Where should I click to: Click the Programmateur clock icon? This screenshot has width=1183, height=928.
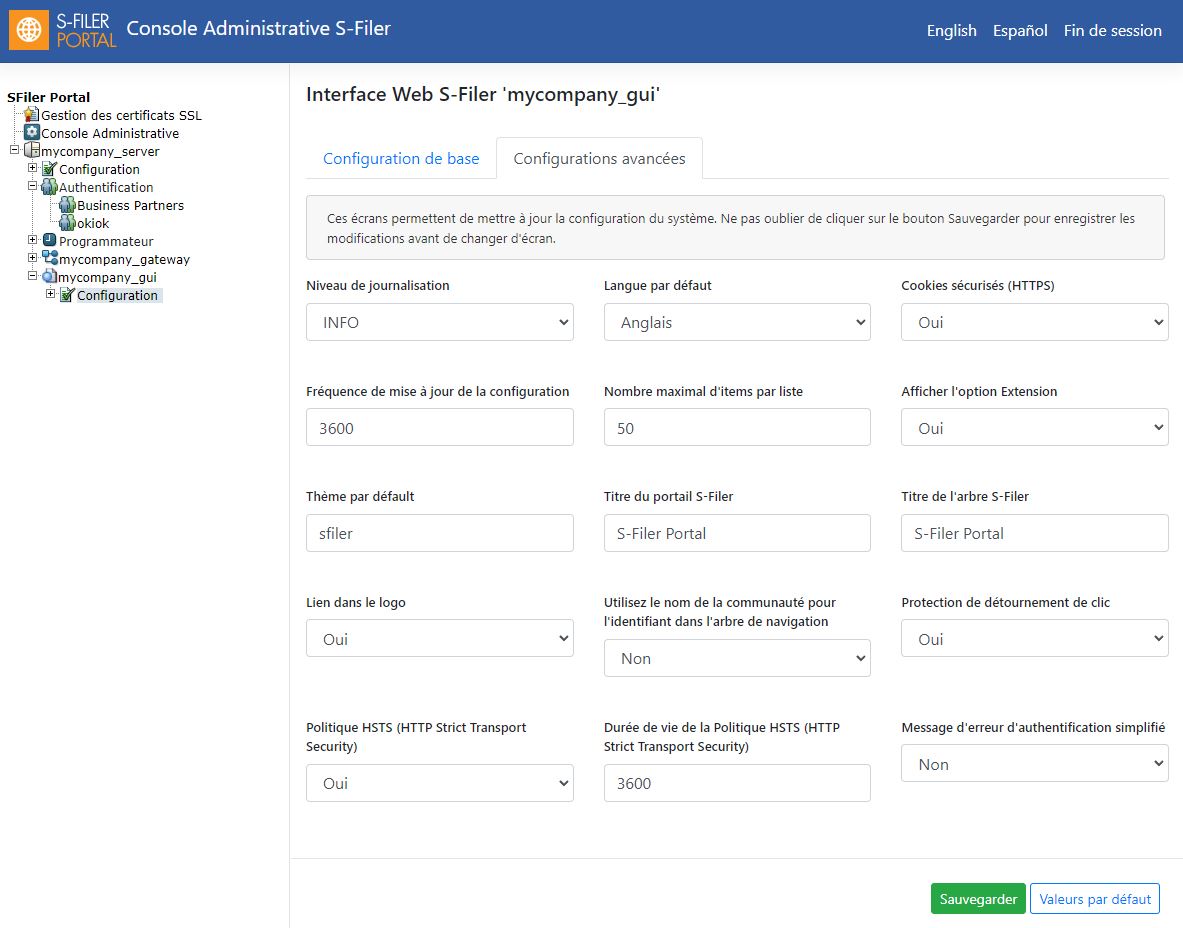(50, 240)
